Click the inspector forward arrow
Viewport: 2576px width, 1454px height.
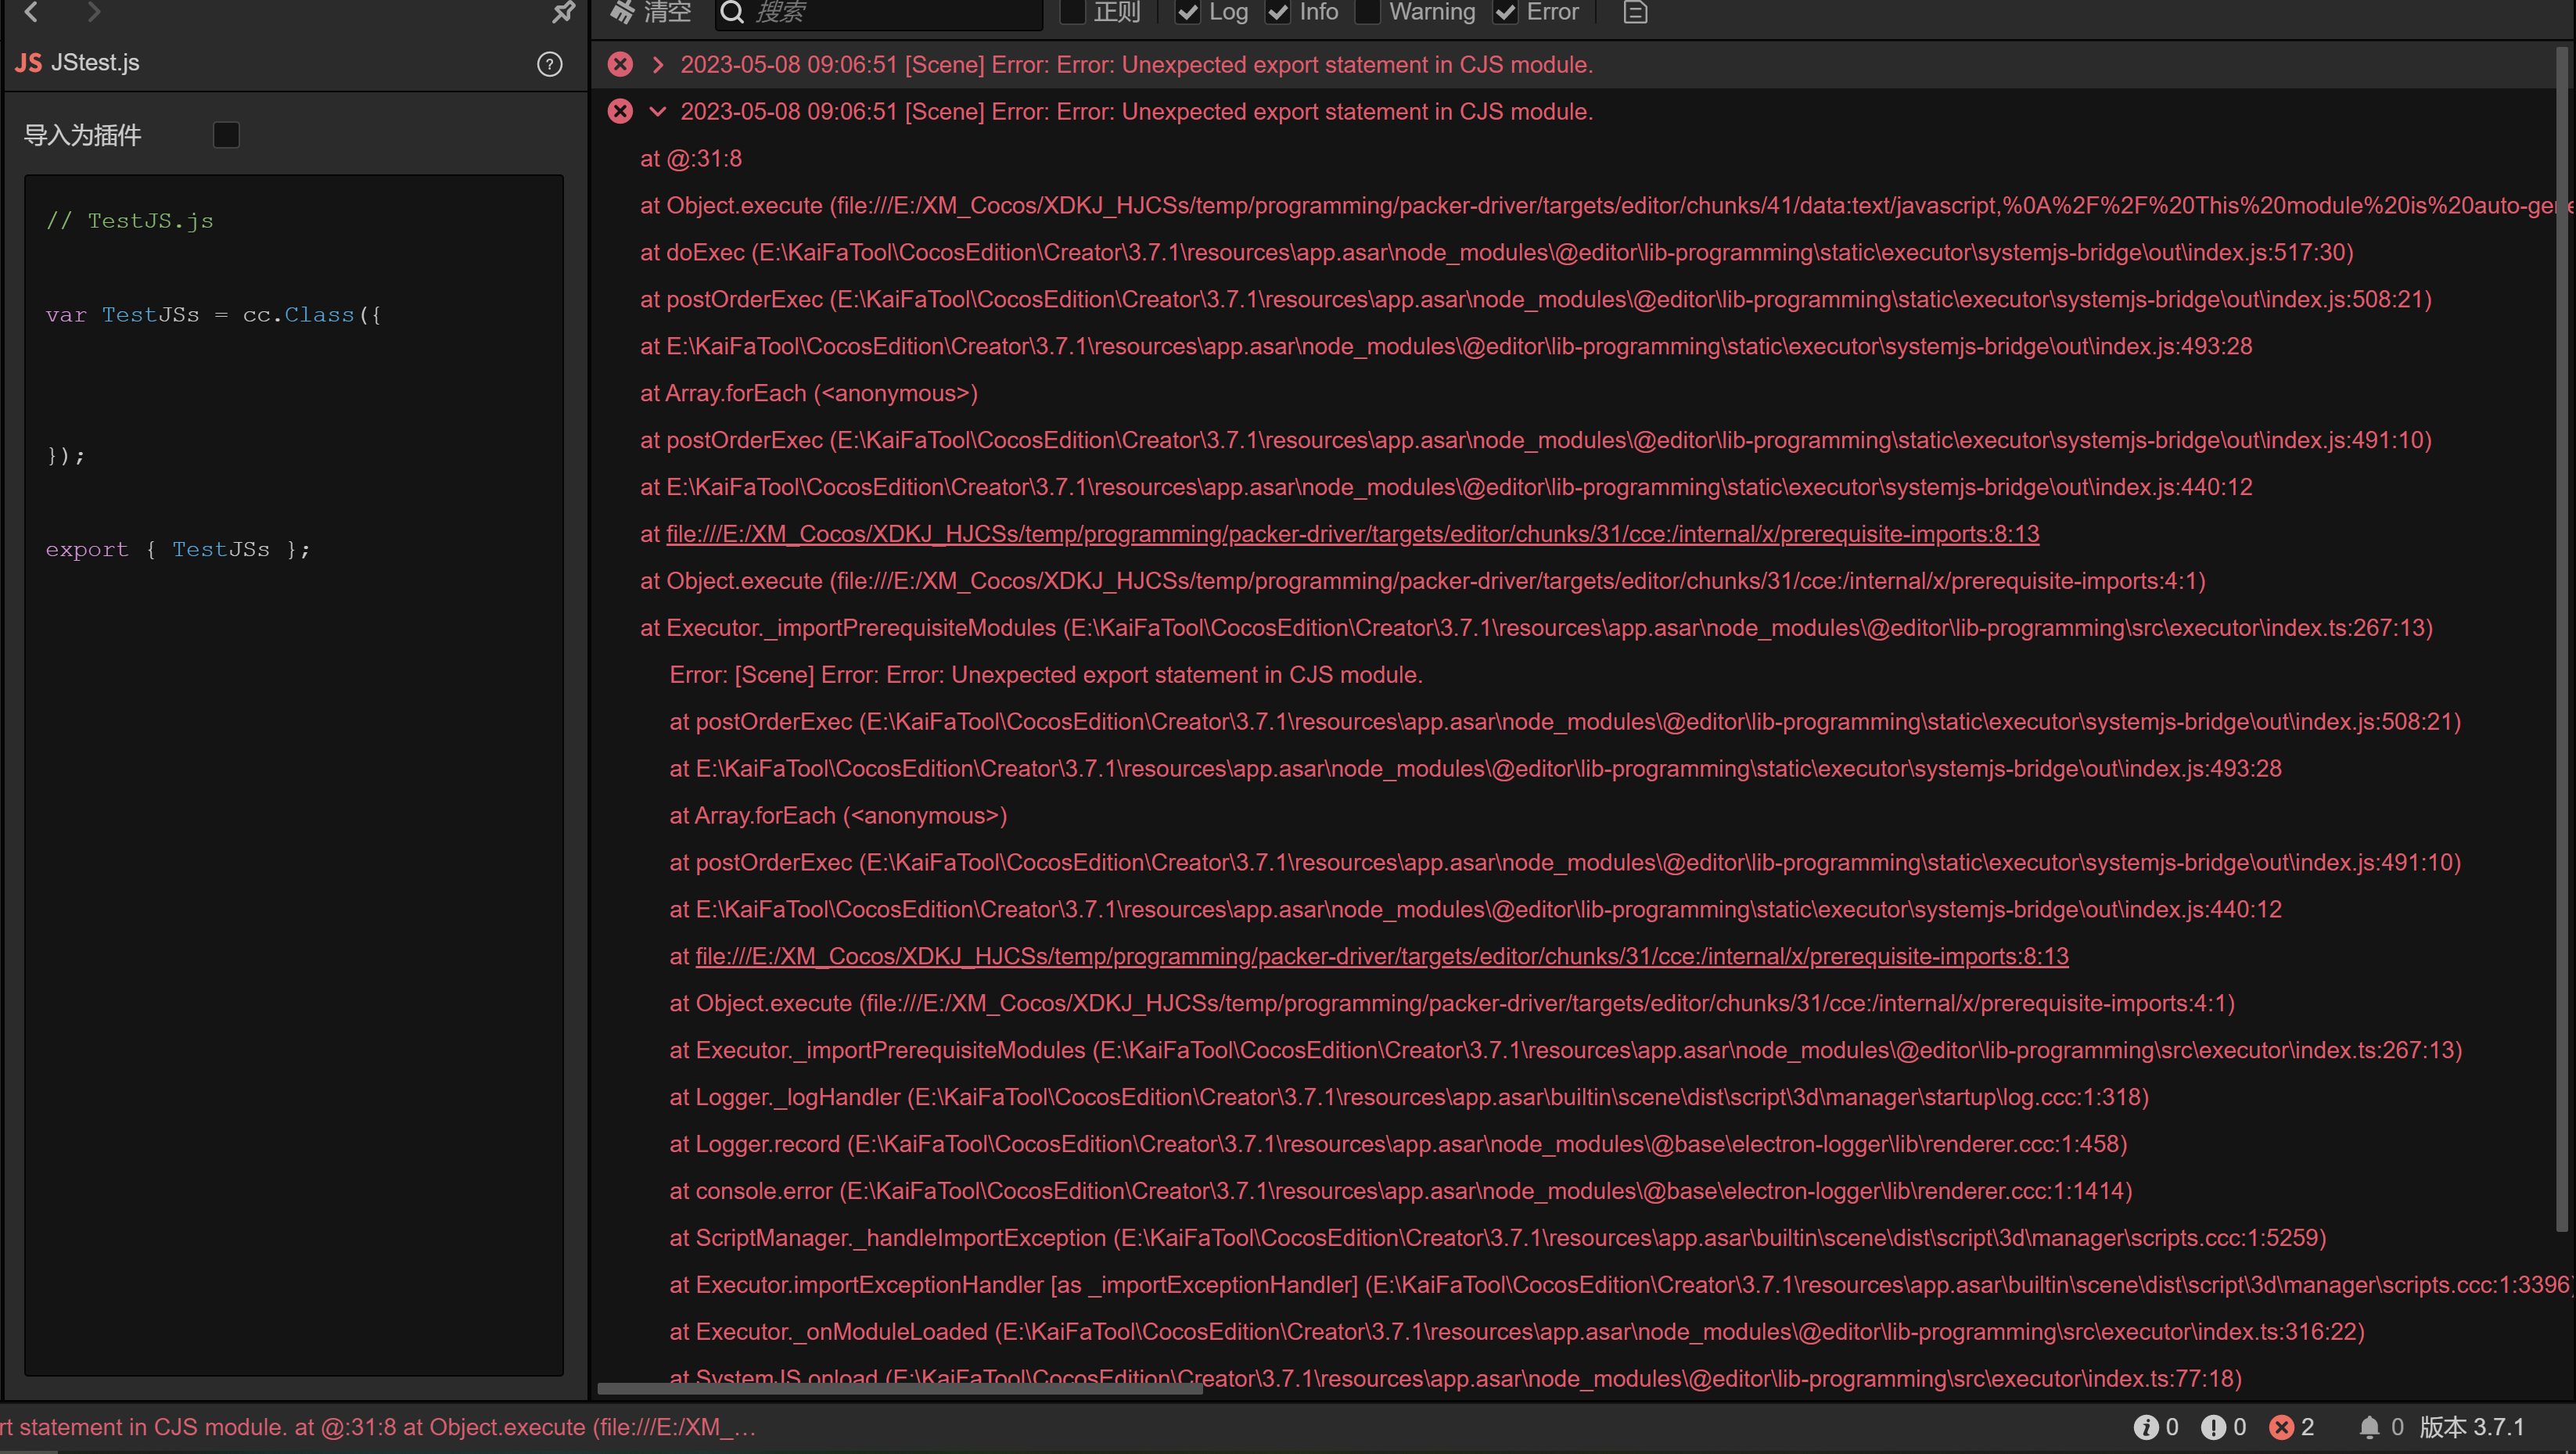(93, 12)
